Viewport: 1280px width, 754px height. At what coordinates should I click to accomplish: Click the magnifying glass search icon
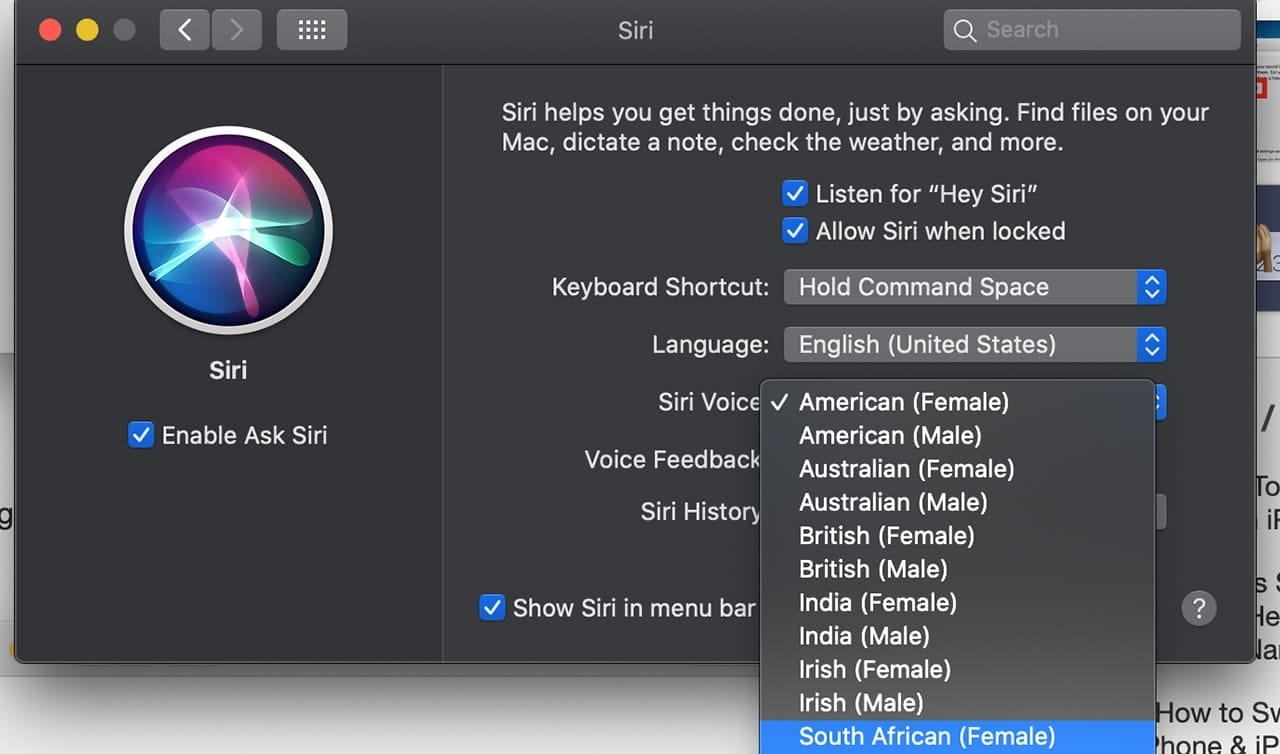(965, 30)
